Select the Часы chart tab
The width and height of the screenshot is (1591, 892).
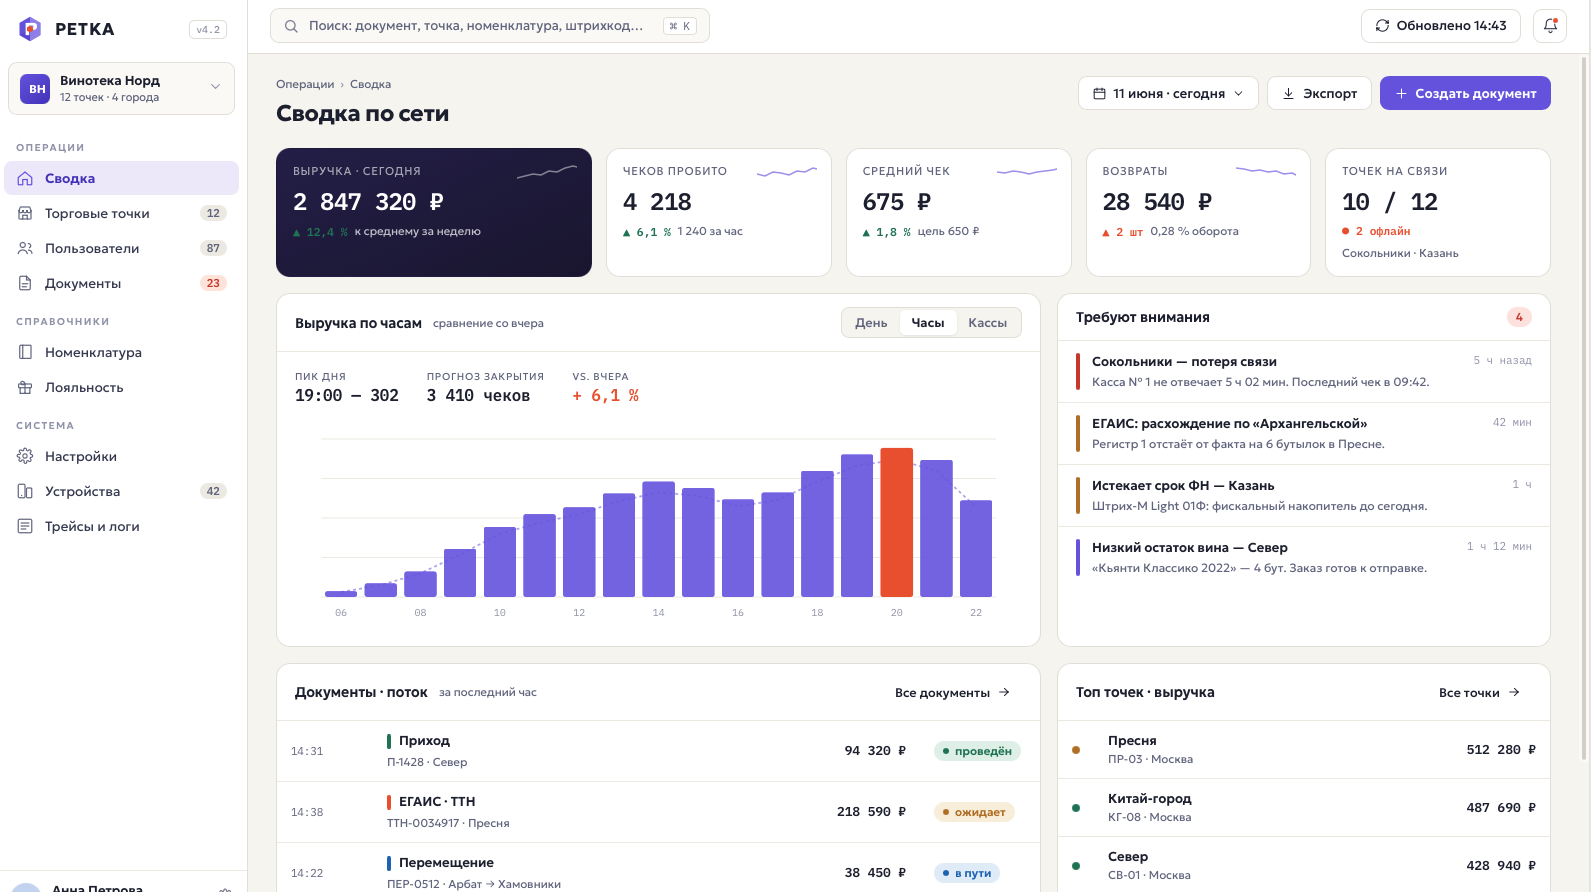click(x=928, y=323)
